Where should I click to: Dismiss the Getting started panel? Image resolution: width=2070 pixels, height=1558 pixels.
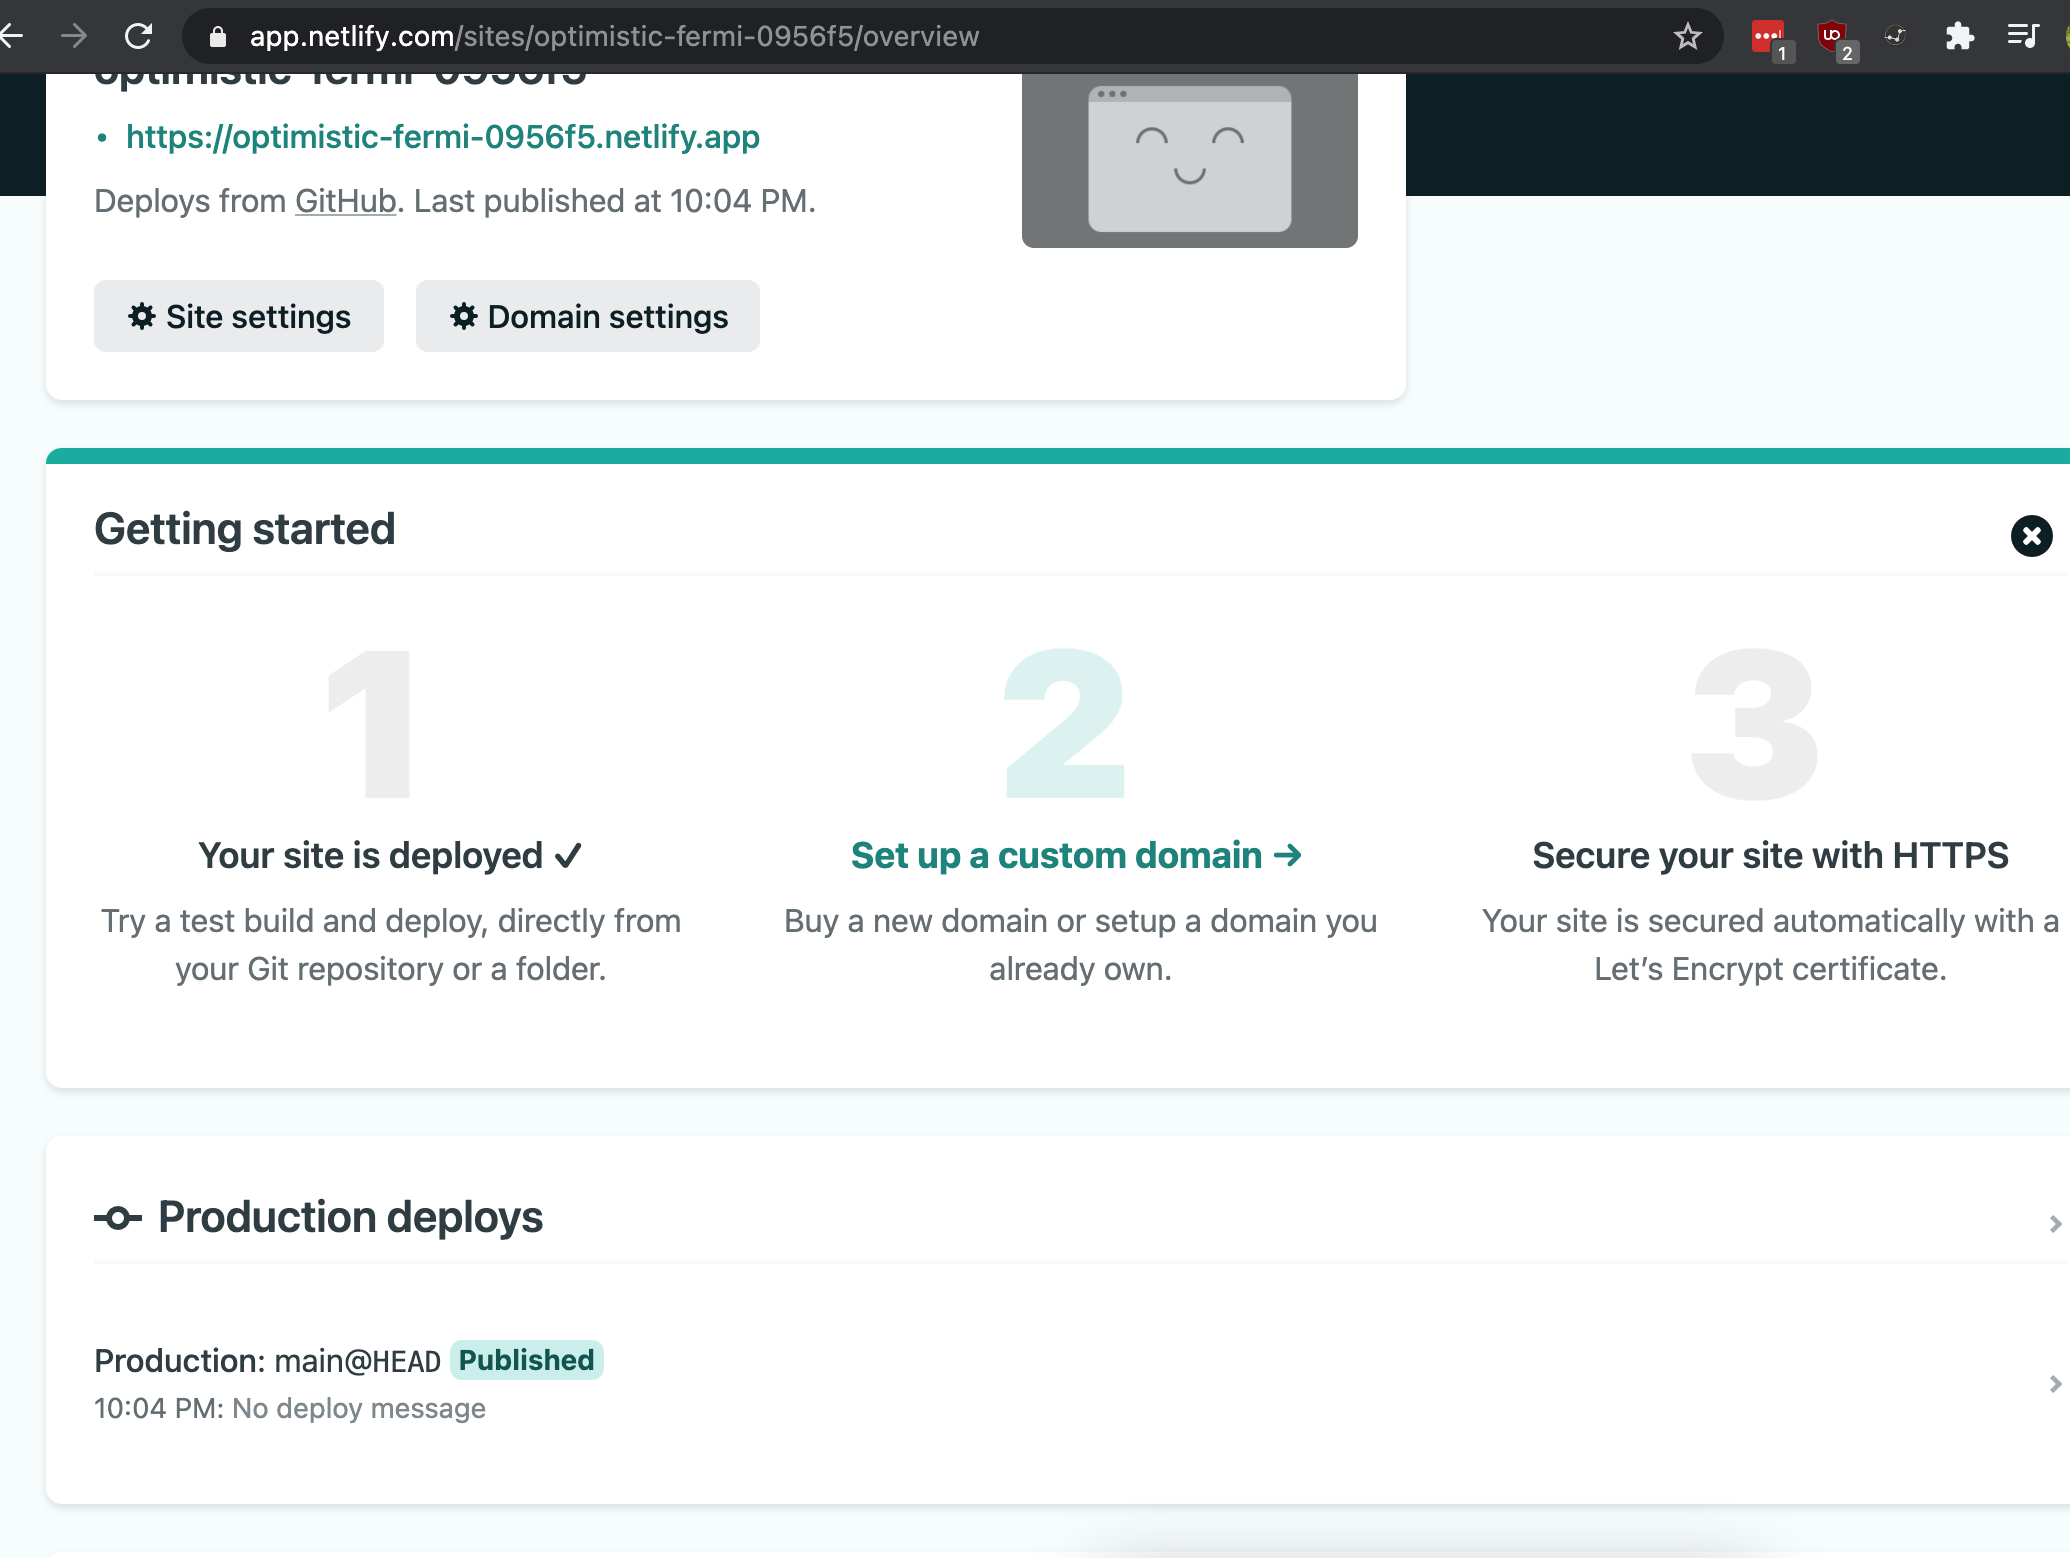[x=2031, y=536]
